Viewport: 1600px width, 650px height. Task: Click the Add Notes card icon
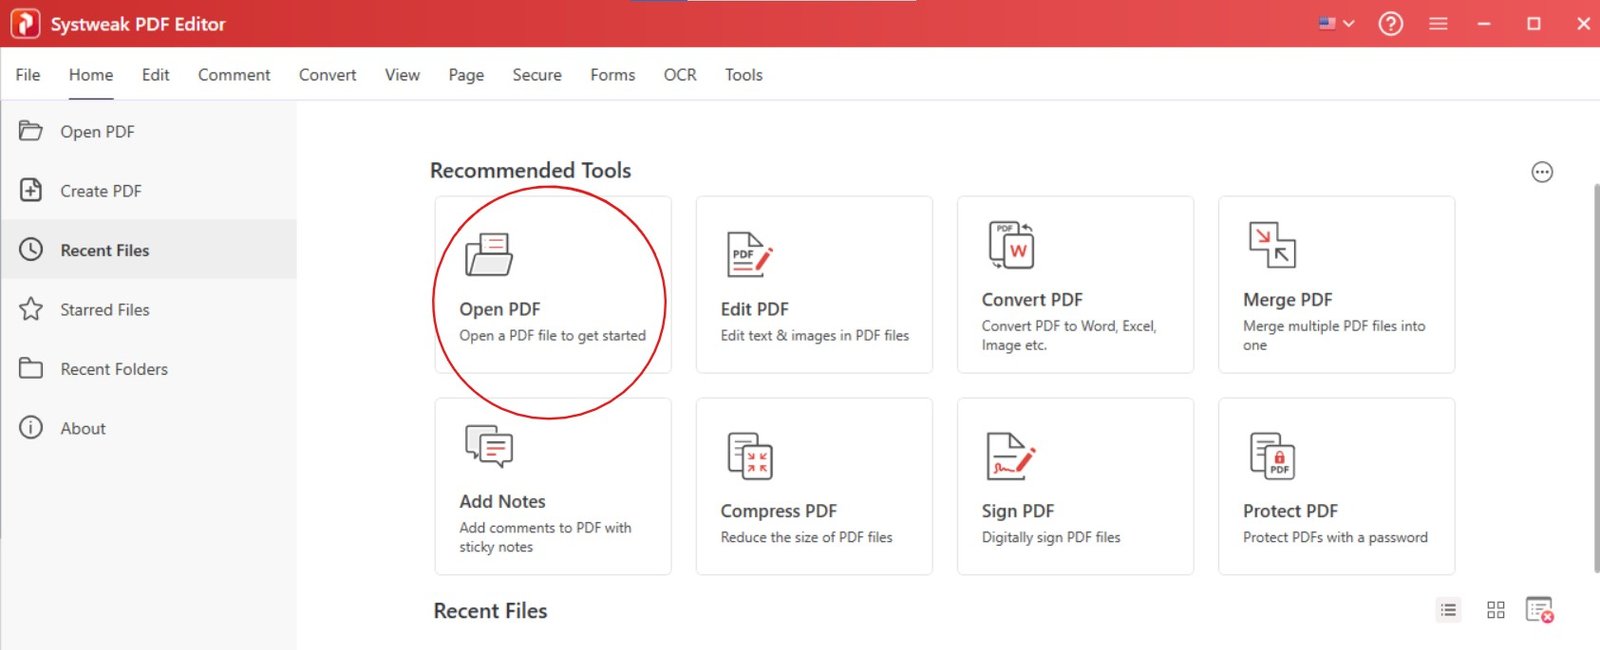point(489,446)
